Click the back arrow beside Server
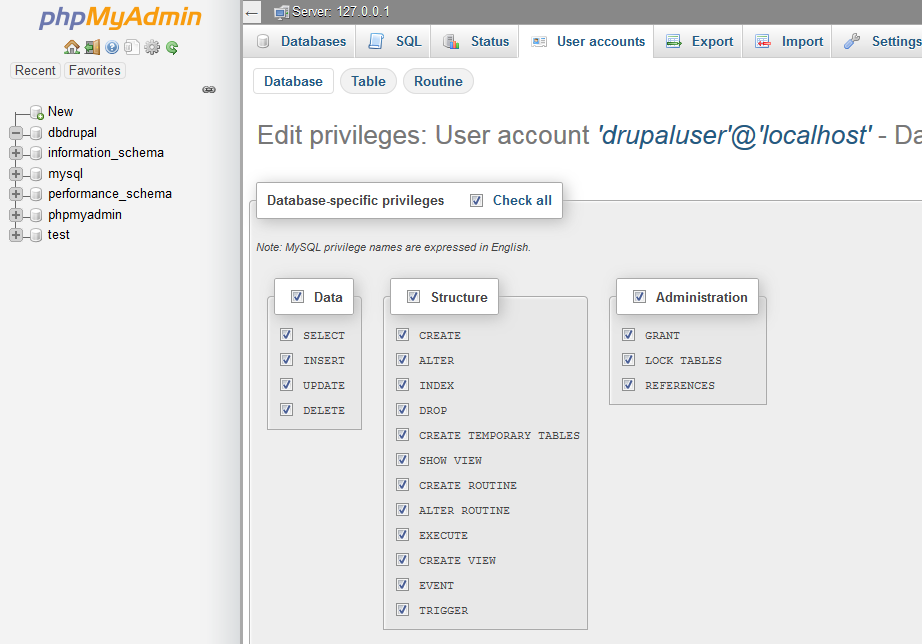Screen dimensions: 922x644 tap(252, 12)
